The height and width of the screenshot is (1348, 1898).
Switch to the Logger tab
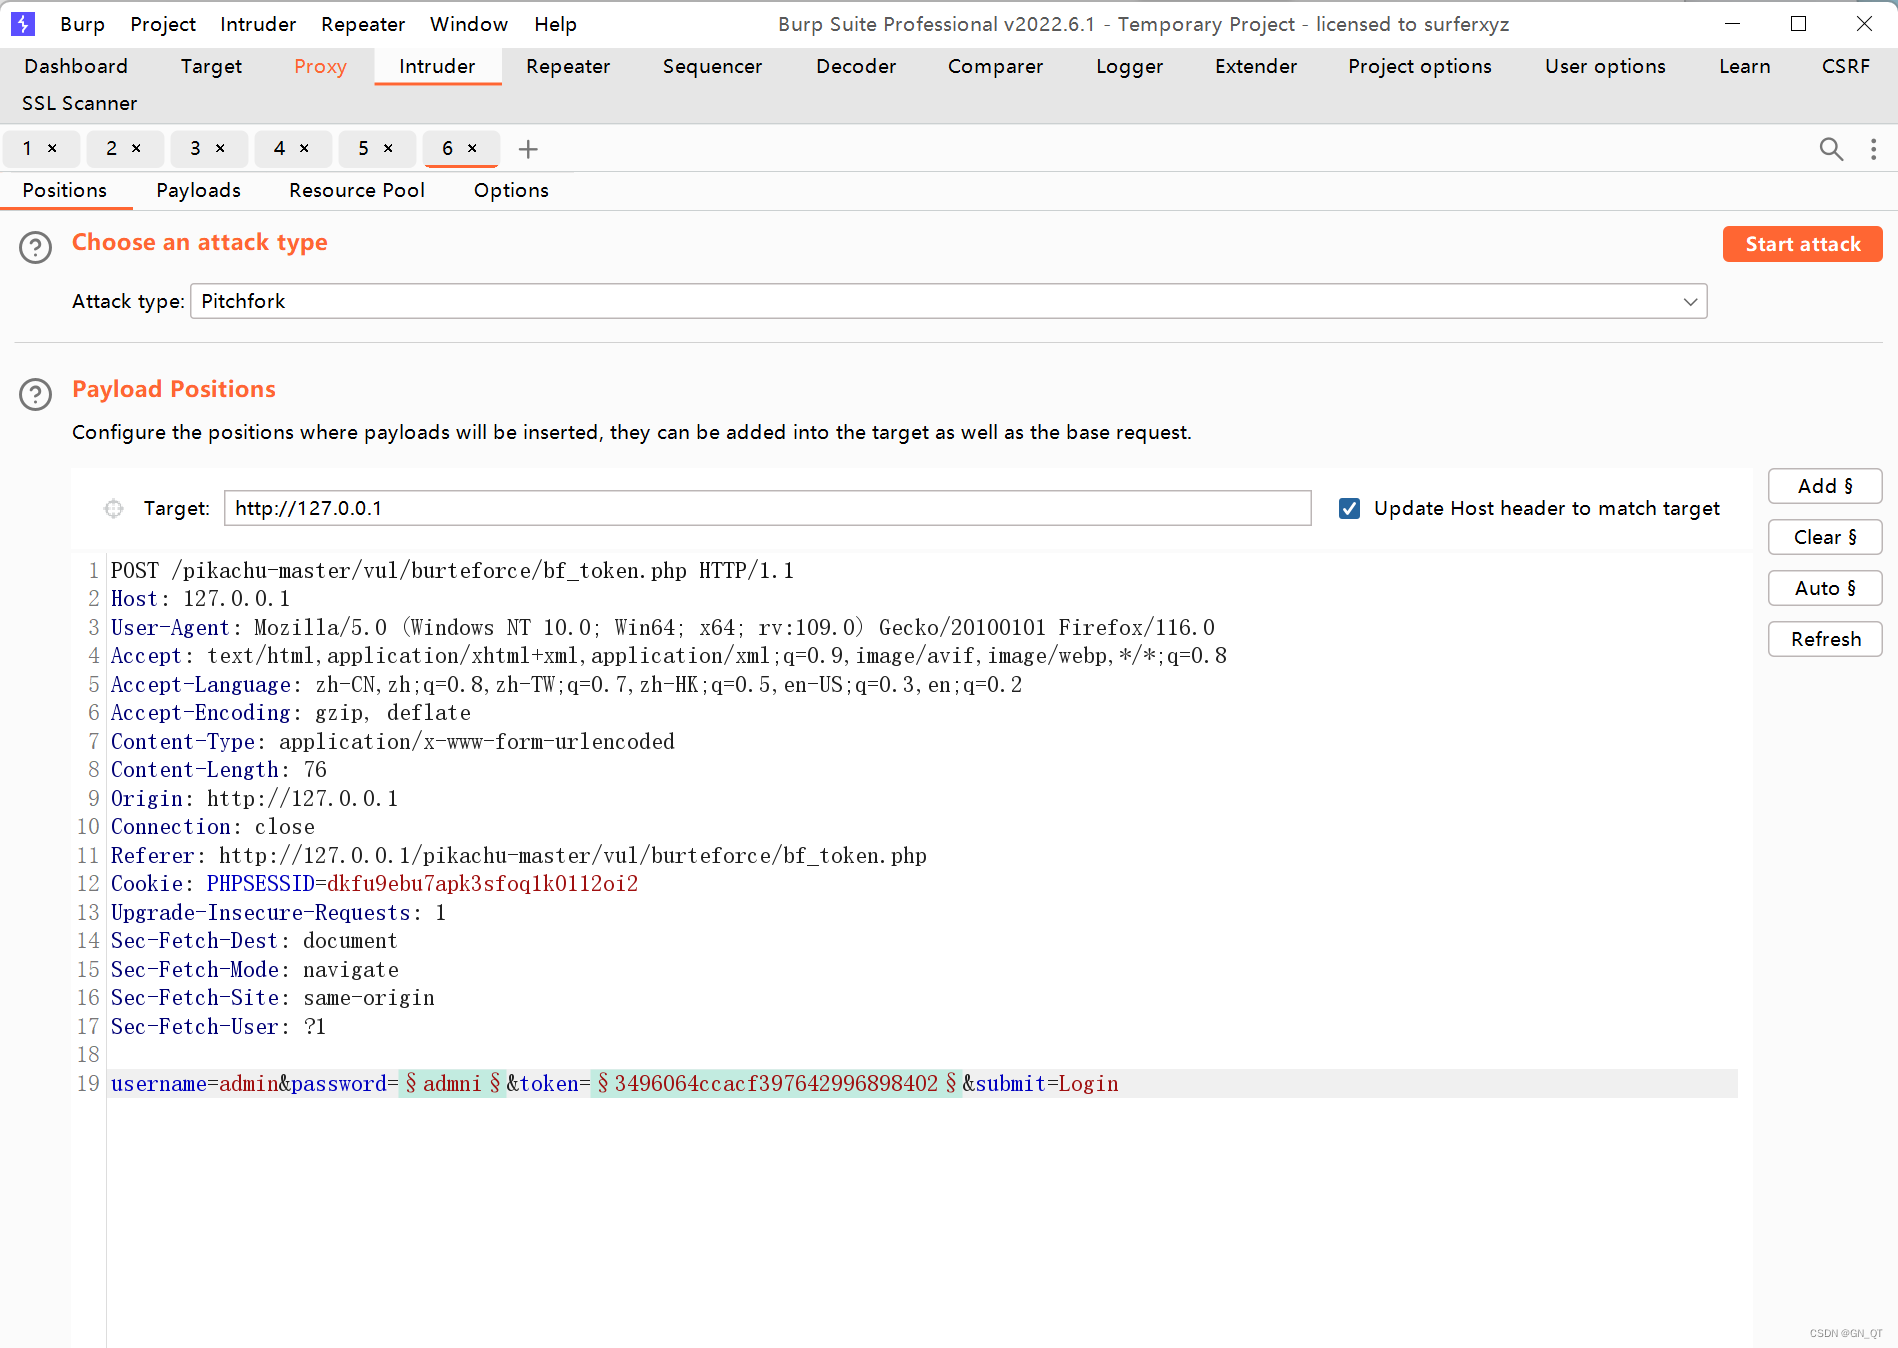point(1129,66)
